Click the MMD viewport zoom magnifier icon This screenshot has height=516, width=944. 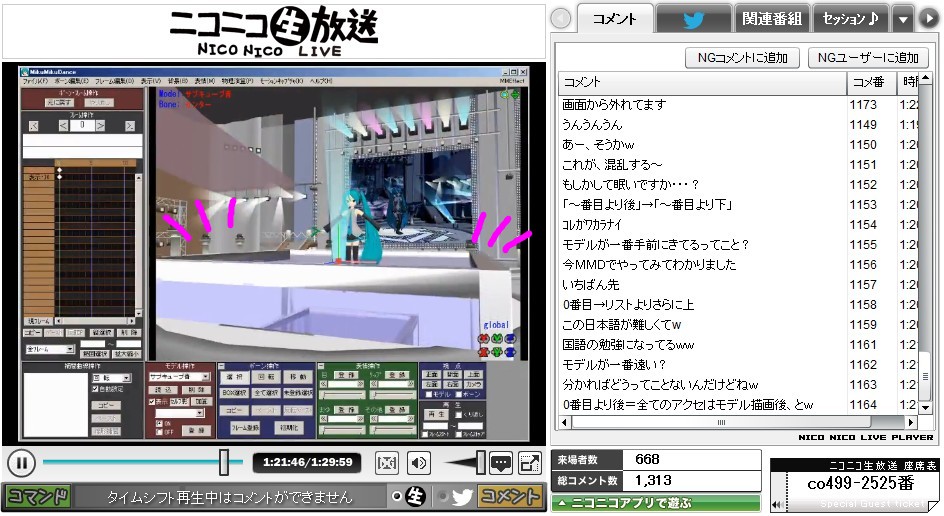505,95
